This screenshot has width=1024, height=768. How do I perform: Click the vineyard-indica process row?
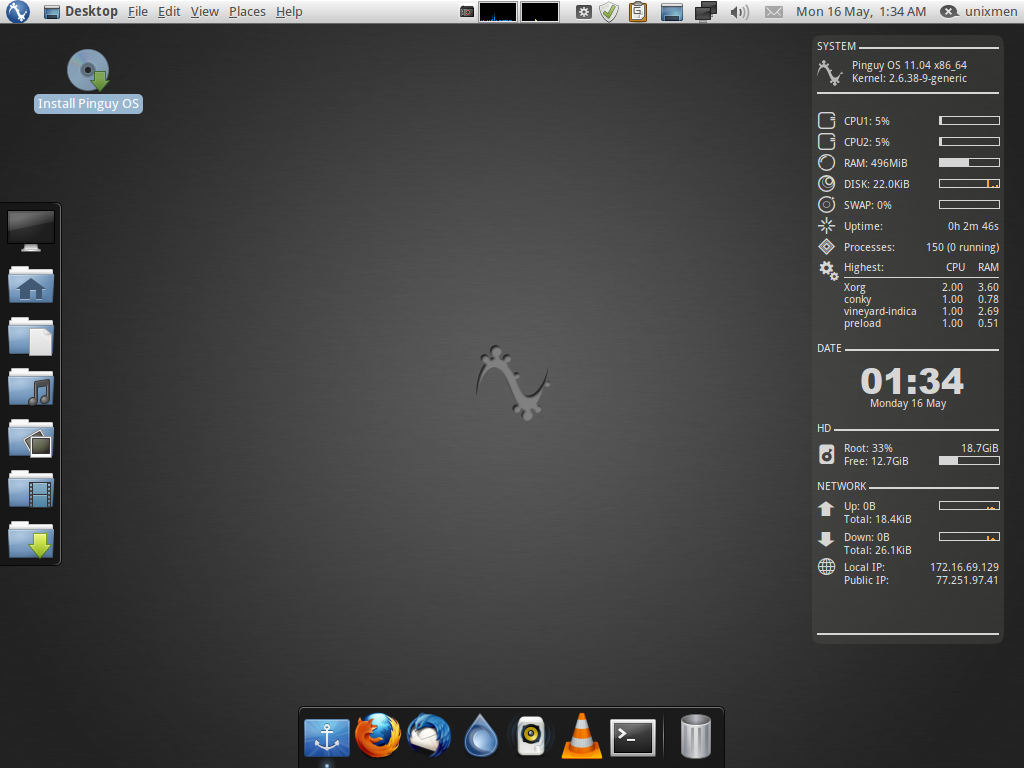921,312
